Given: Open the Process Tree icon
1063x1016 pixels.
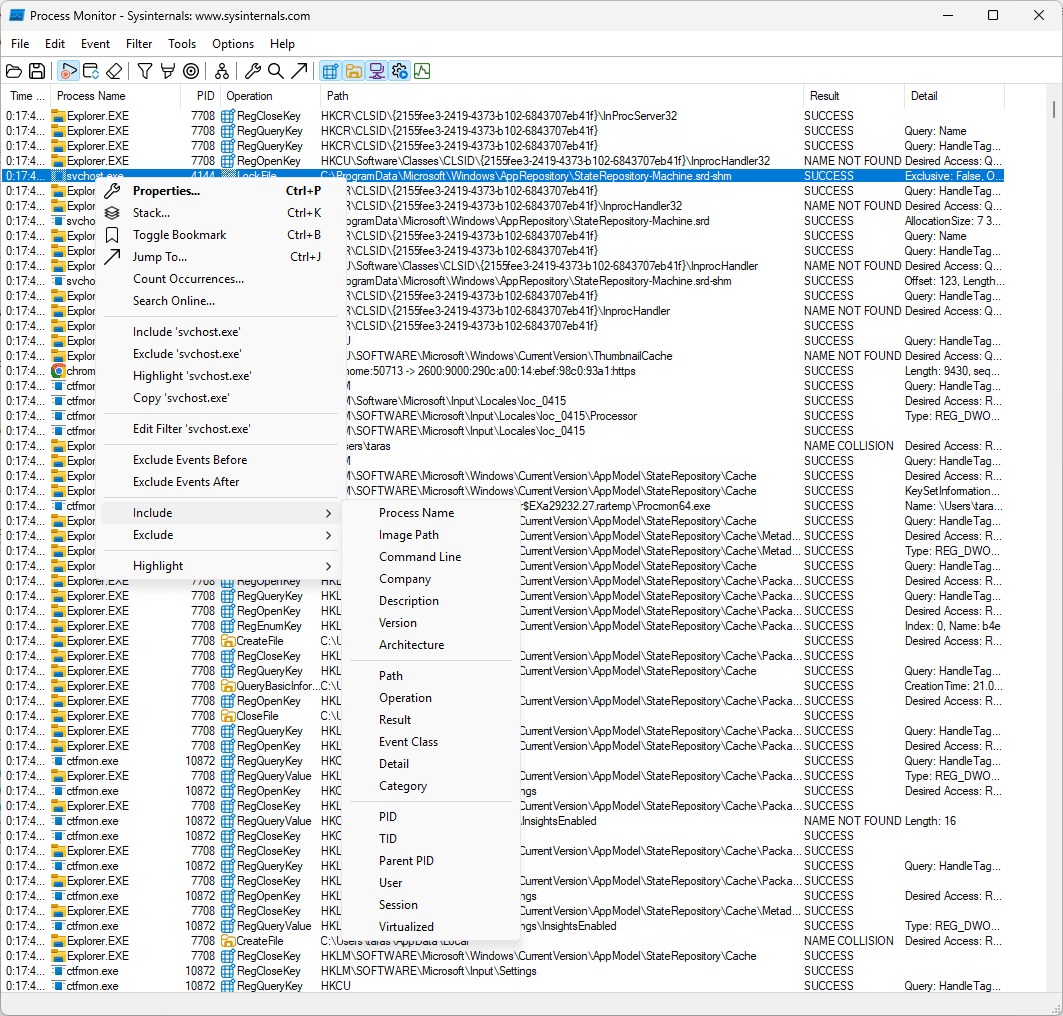Looking at the screenshot, I should click(222, 71).
